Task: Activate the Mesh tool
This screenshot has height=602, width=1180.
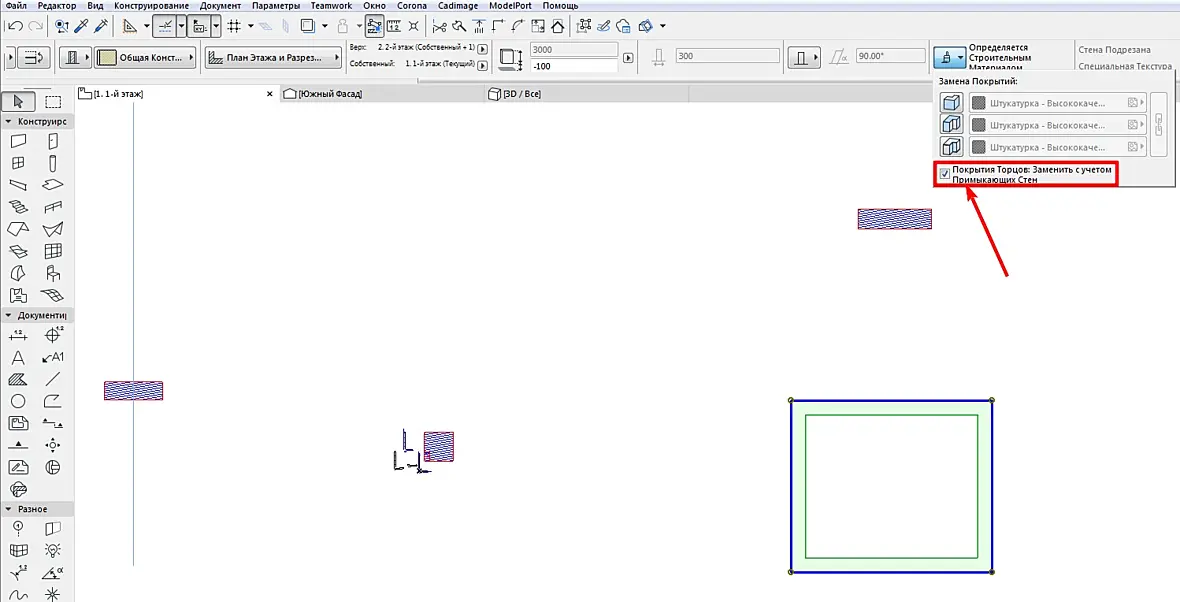Action: pos(53,295)
